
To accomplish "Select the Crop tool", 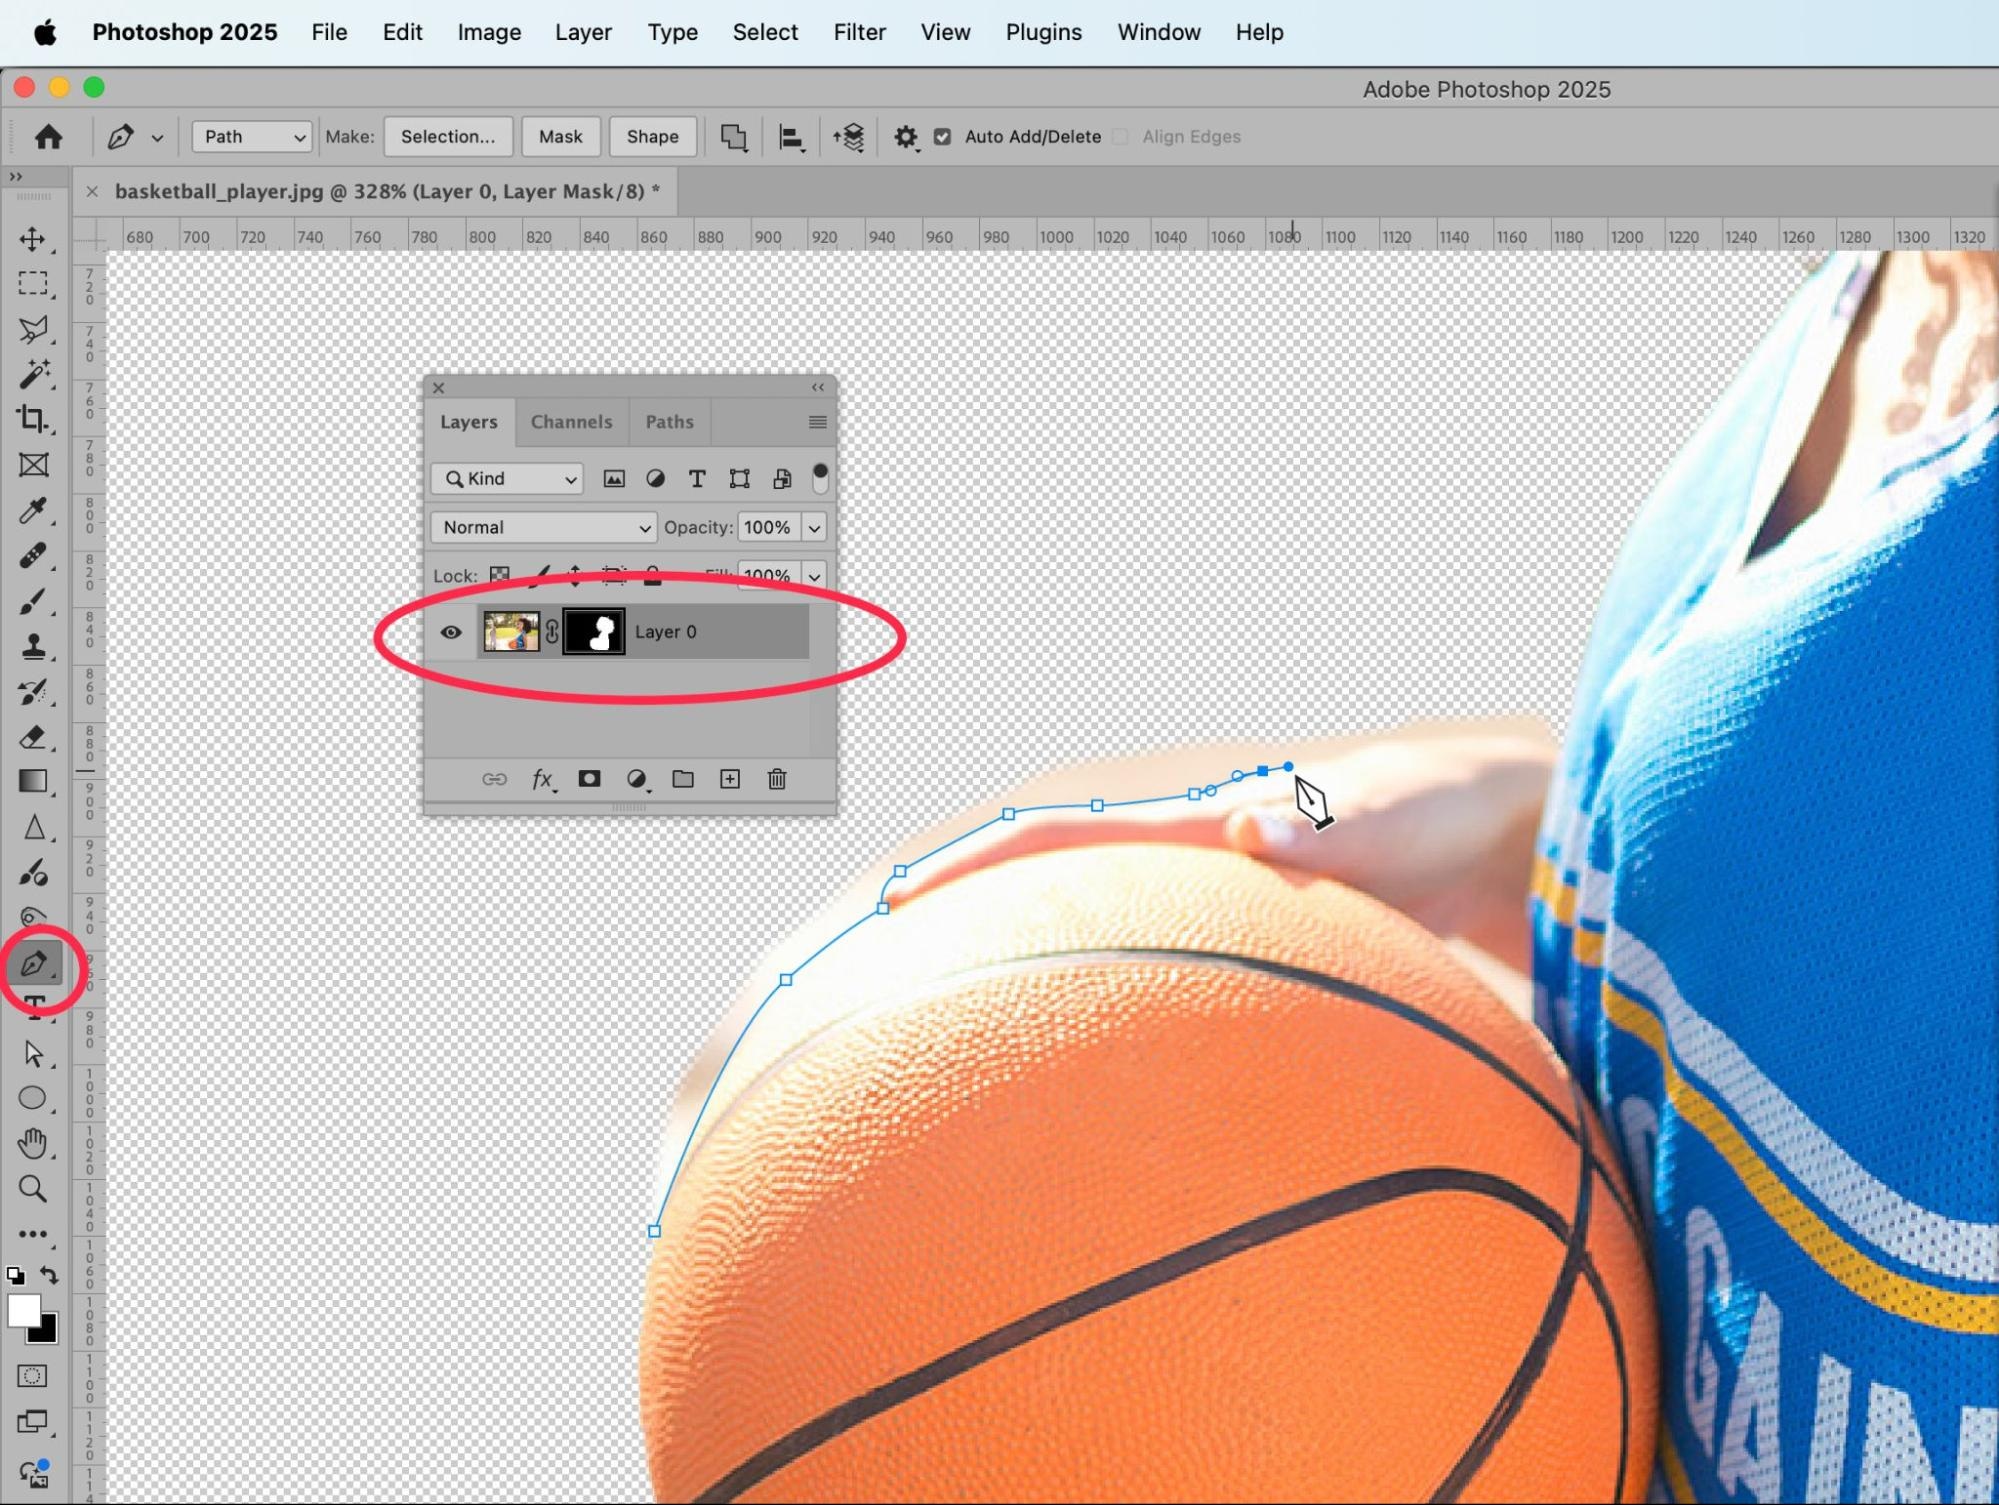I will click(x=33, y=419).
